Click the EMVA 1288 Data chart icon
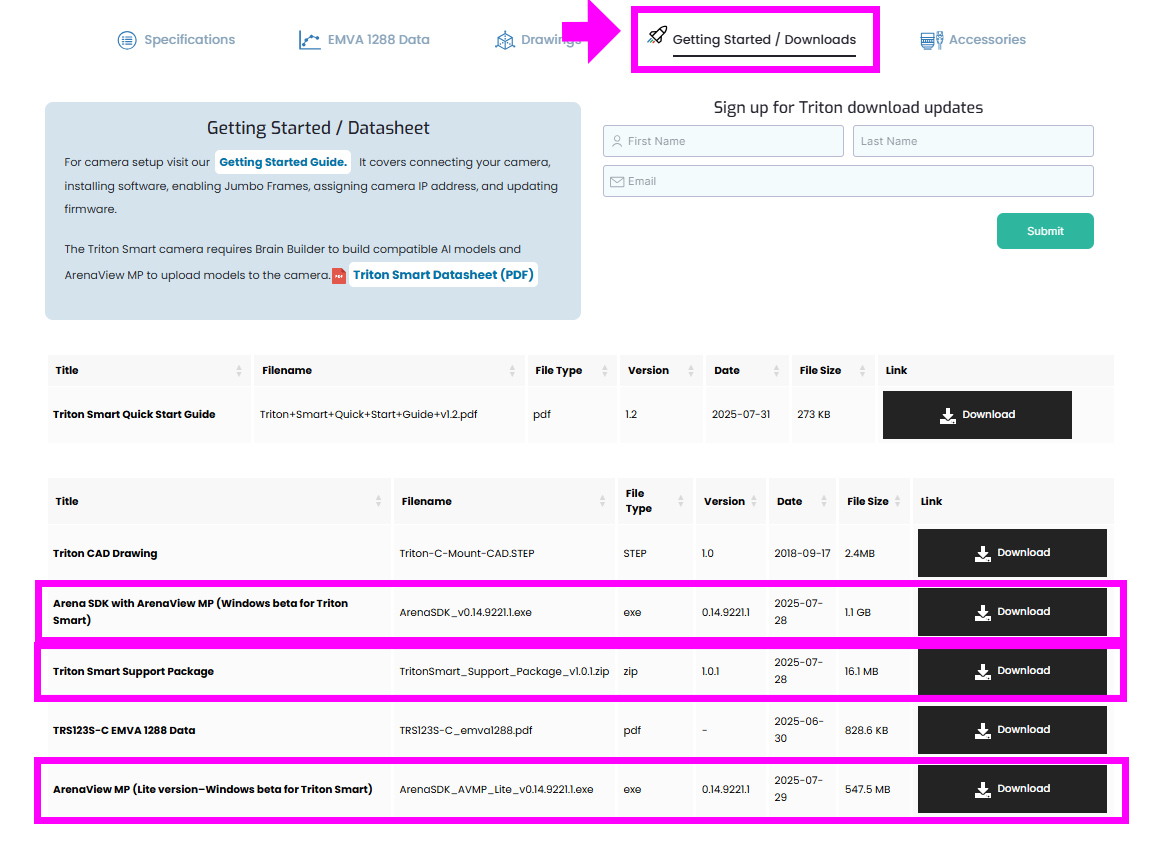The height and width of the screenshot is (849, 1176). coord(309,40)
